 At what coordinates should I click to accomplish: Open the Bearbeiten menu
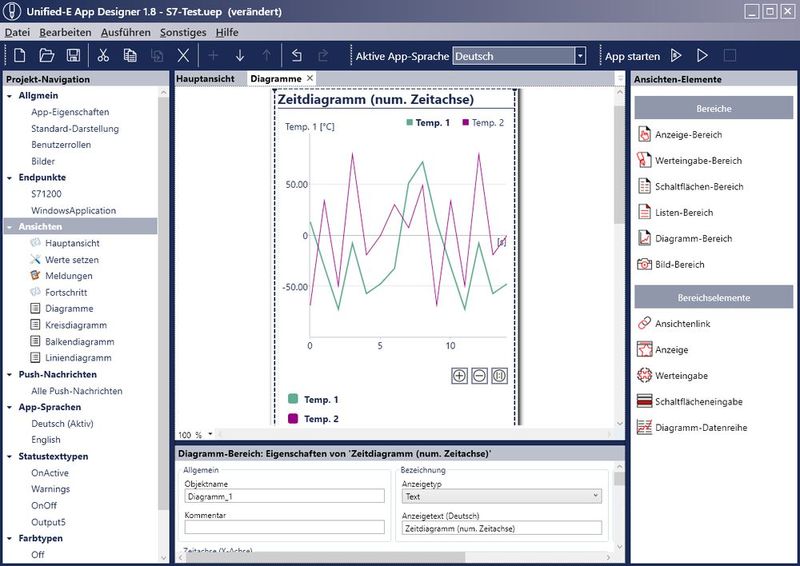(65, 32)
